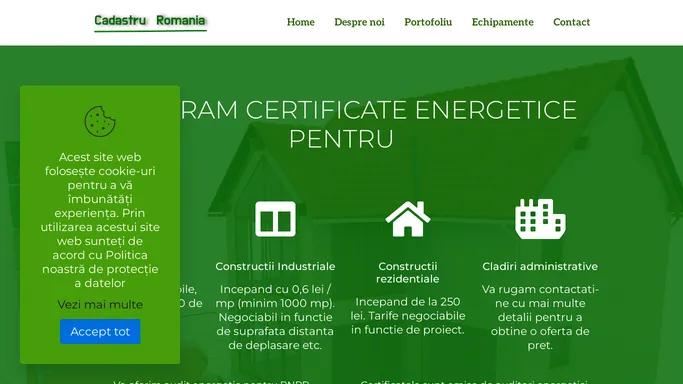Click the Accept tot button
683x384 pixels.
(100, 331)
